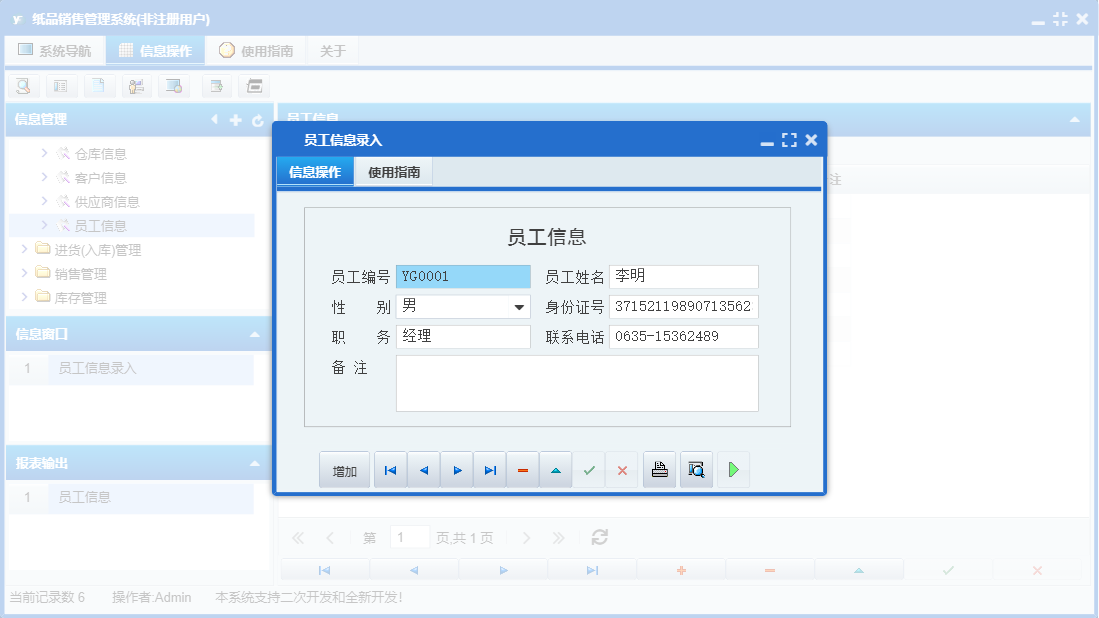Screen dimensions: 1099x618
Task: Click the 关于 menu item
Action: (332, 49)
